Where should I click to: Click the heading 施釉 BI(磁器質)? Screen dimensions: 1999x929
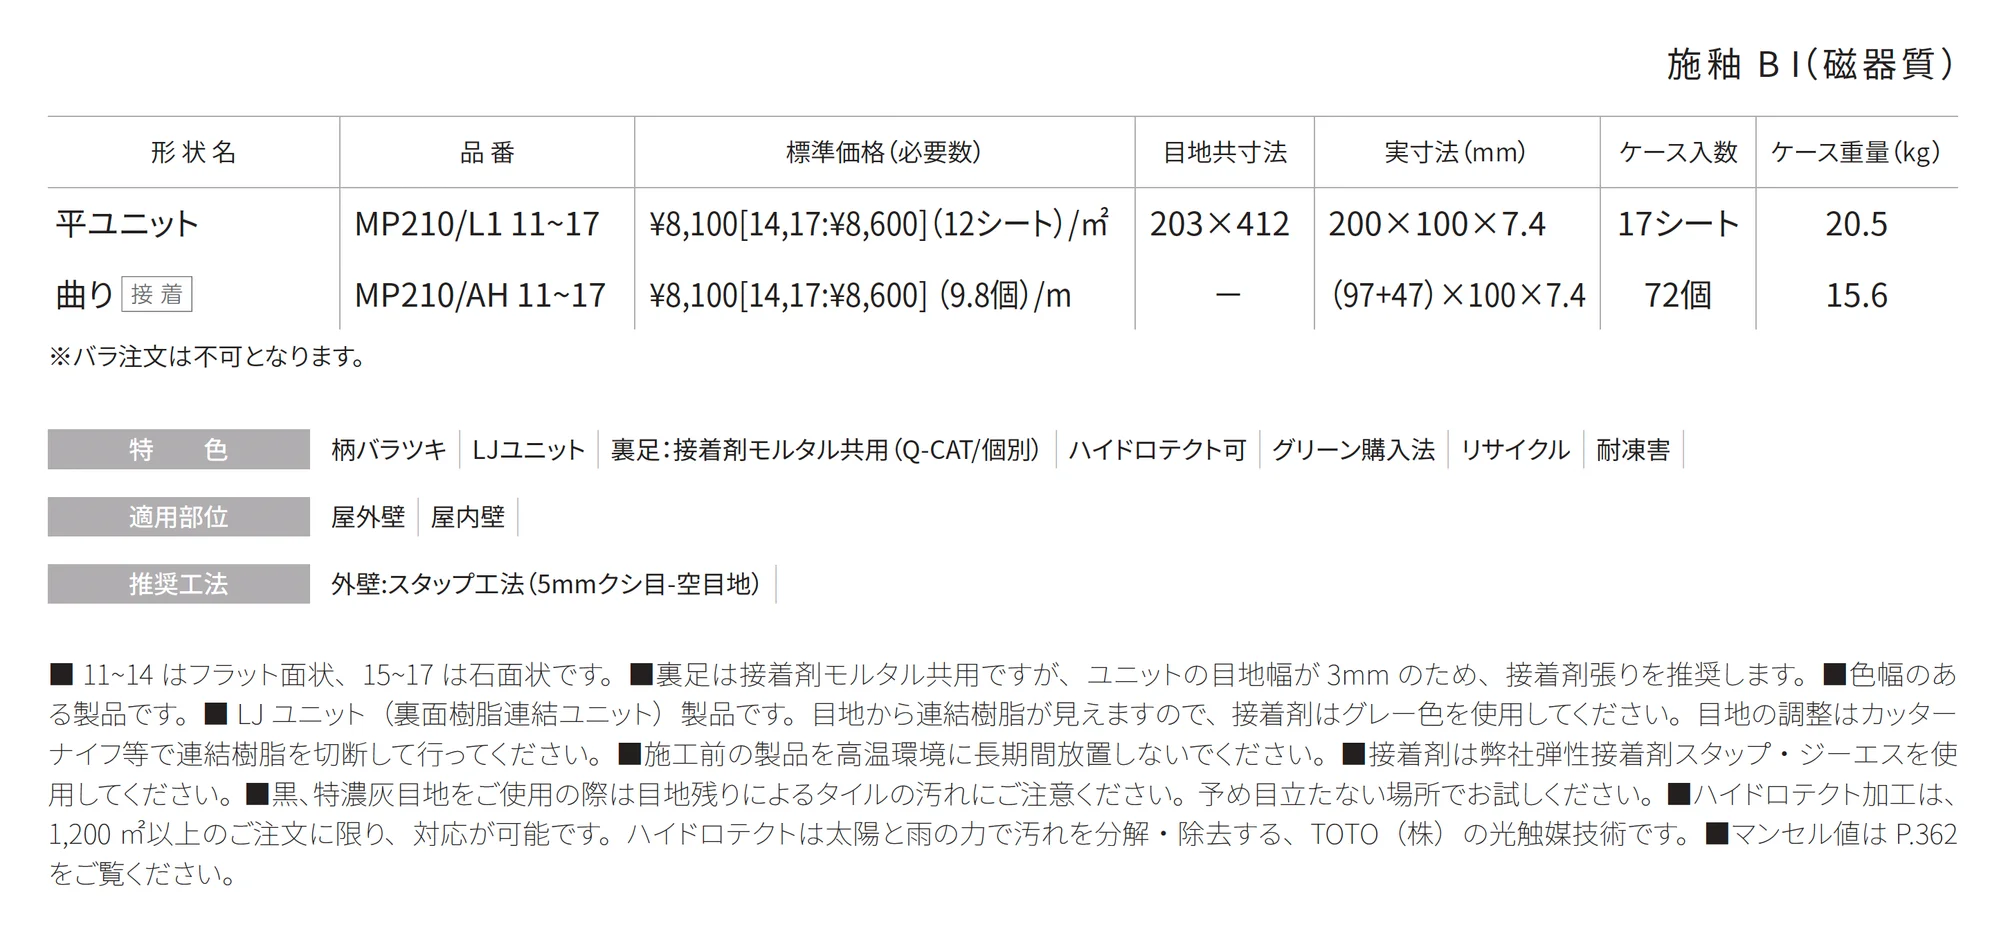point(1810,64)
